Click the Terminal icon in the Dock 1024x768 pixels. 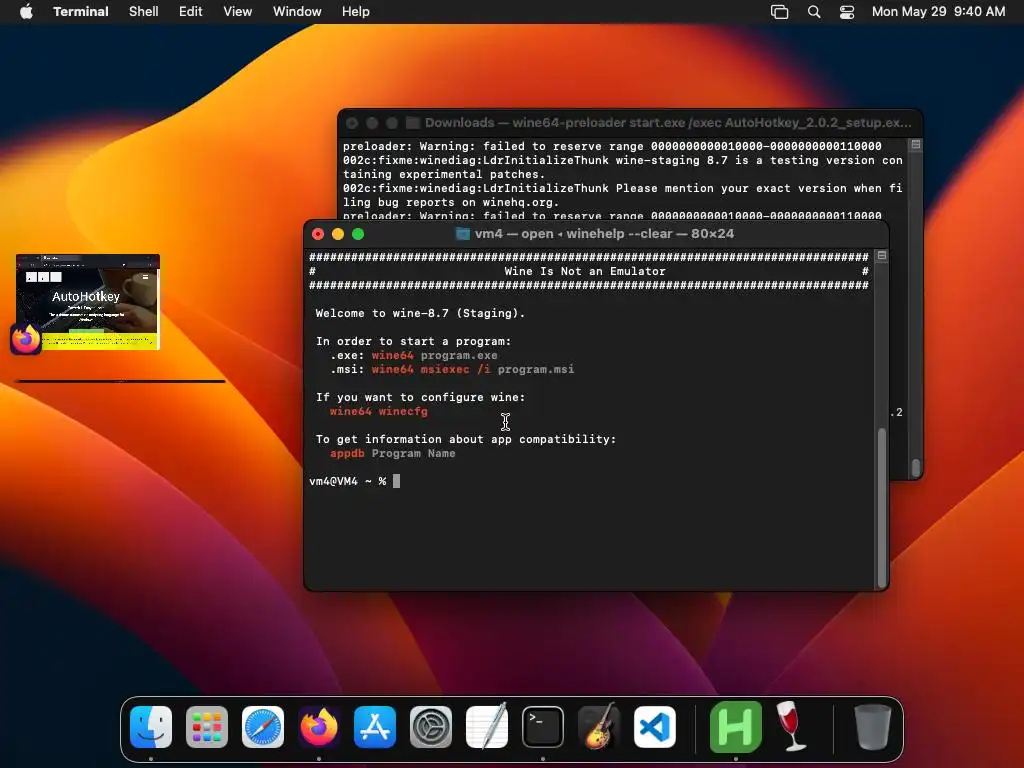[543, 727]
